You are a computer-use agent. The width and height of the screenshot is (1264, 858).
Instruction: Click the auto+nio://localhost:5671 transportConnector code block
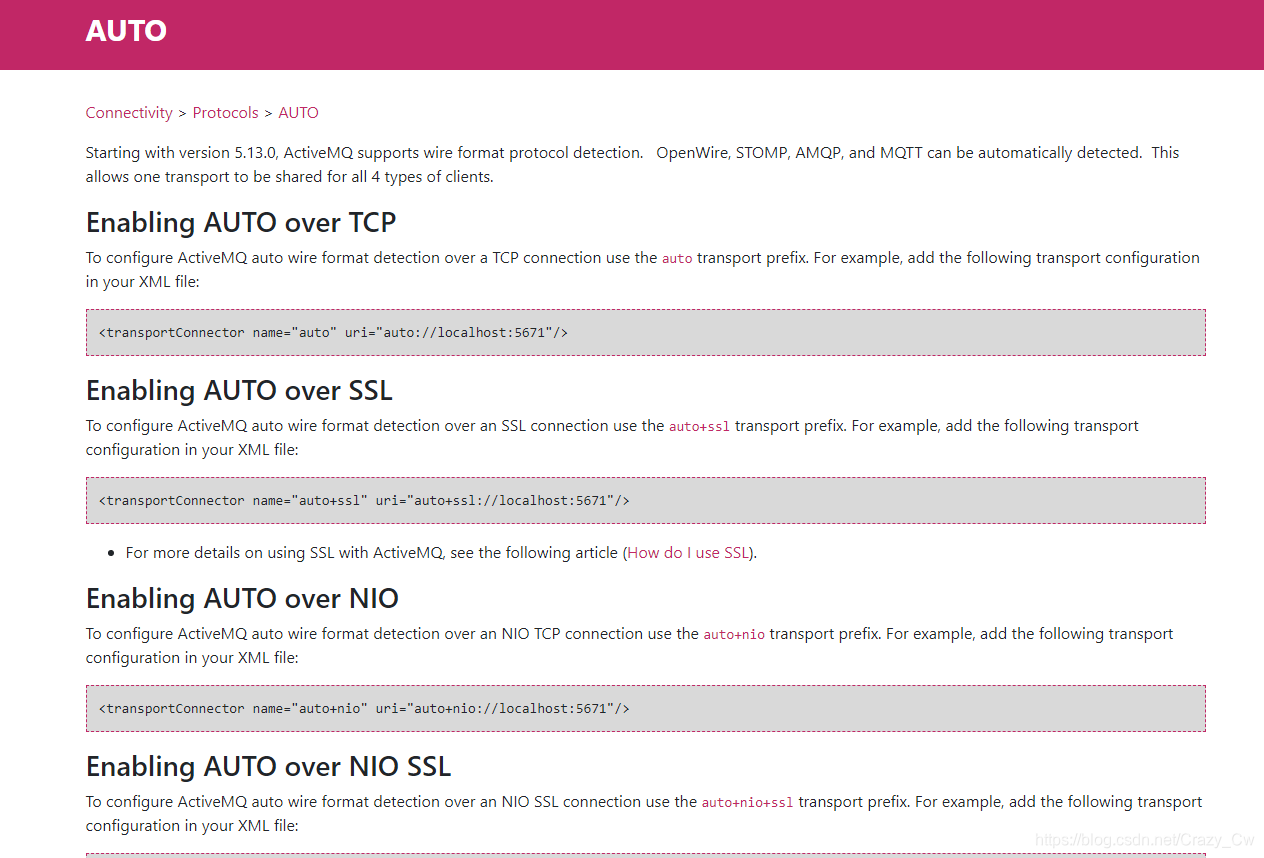646,708
